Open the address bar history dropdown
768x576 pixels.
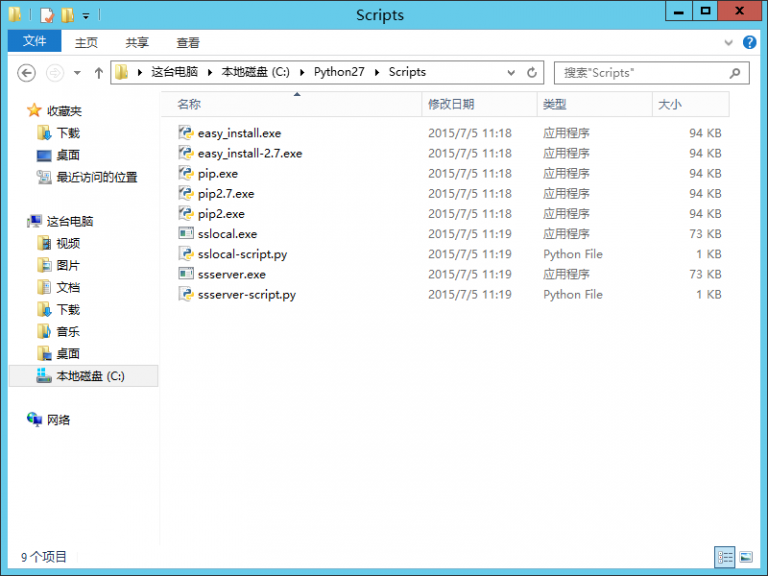[x=511, y=72]
